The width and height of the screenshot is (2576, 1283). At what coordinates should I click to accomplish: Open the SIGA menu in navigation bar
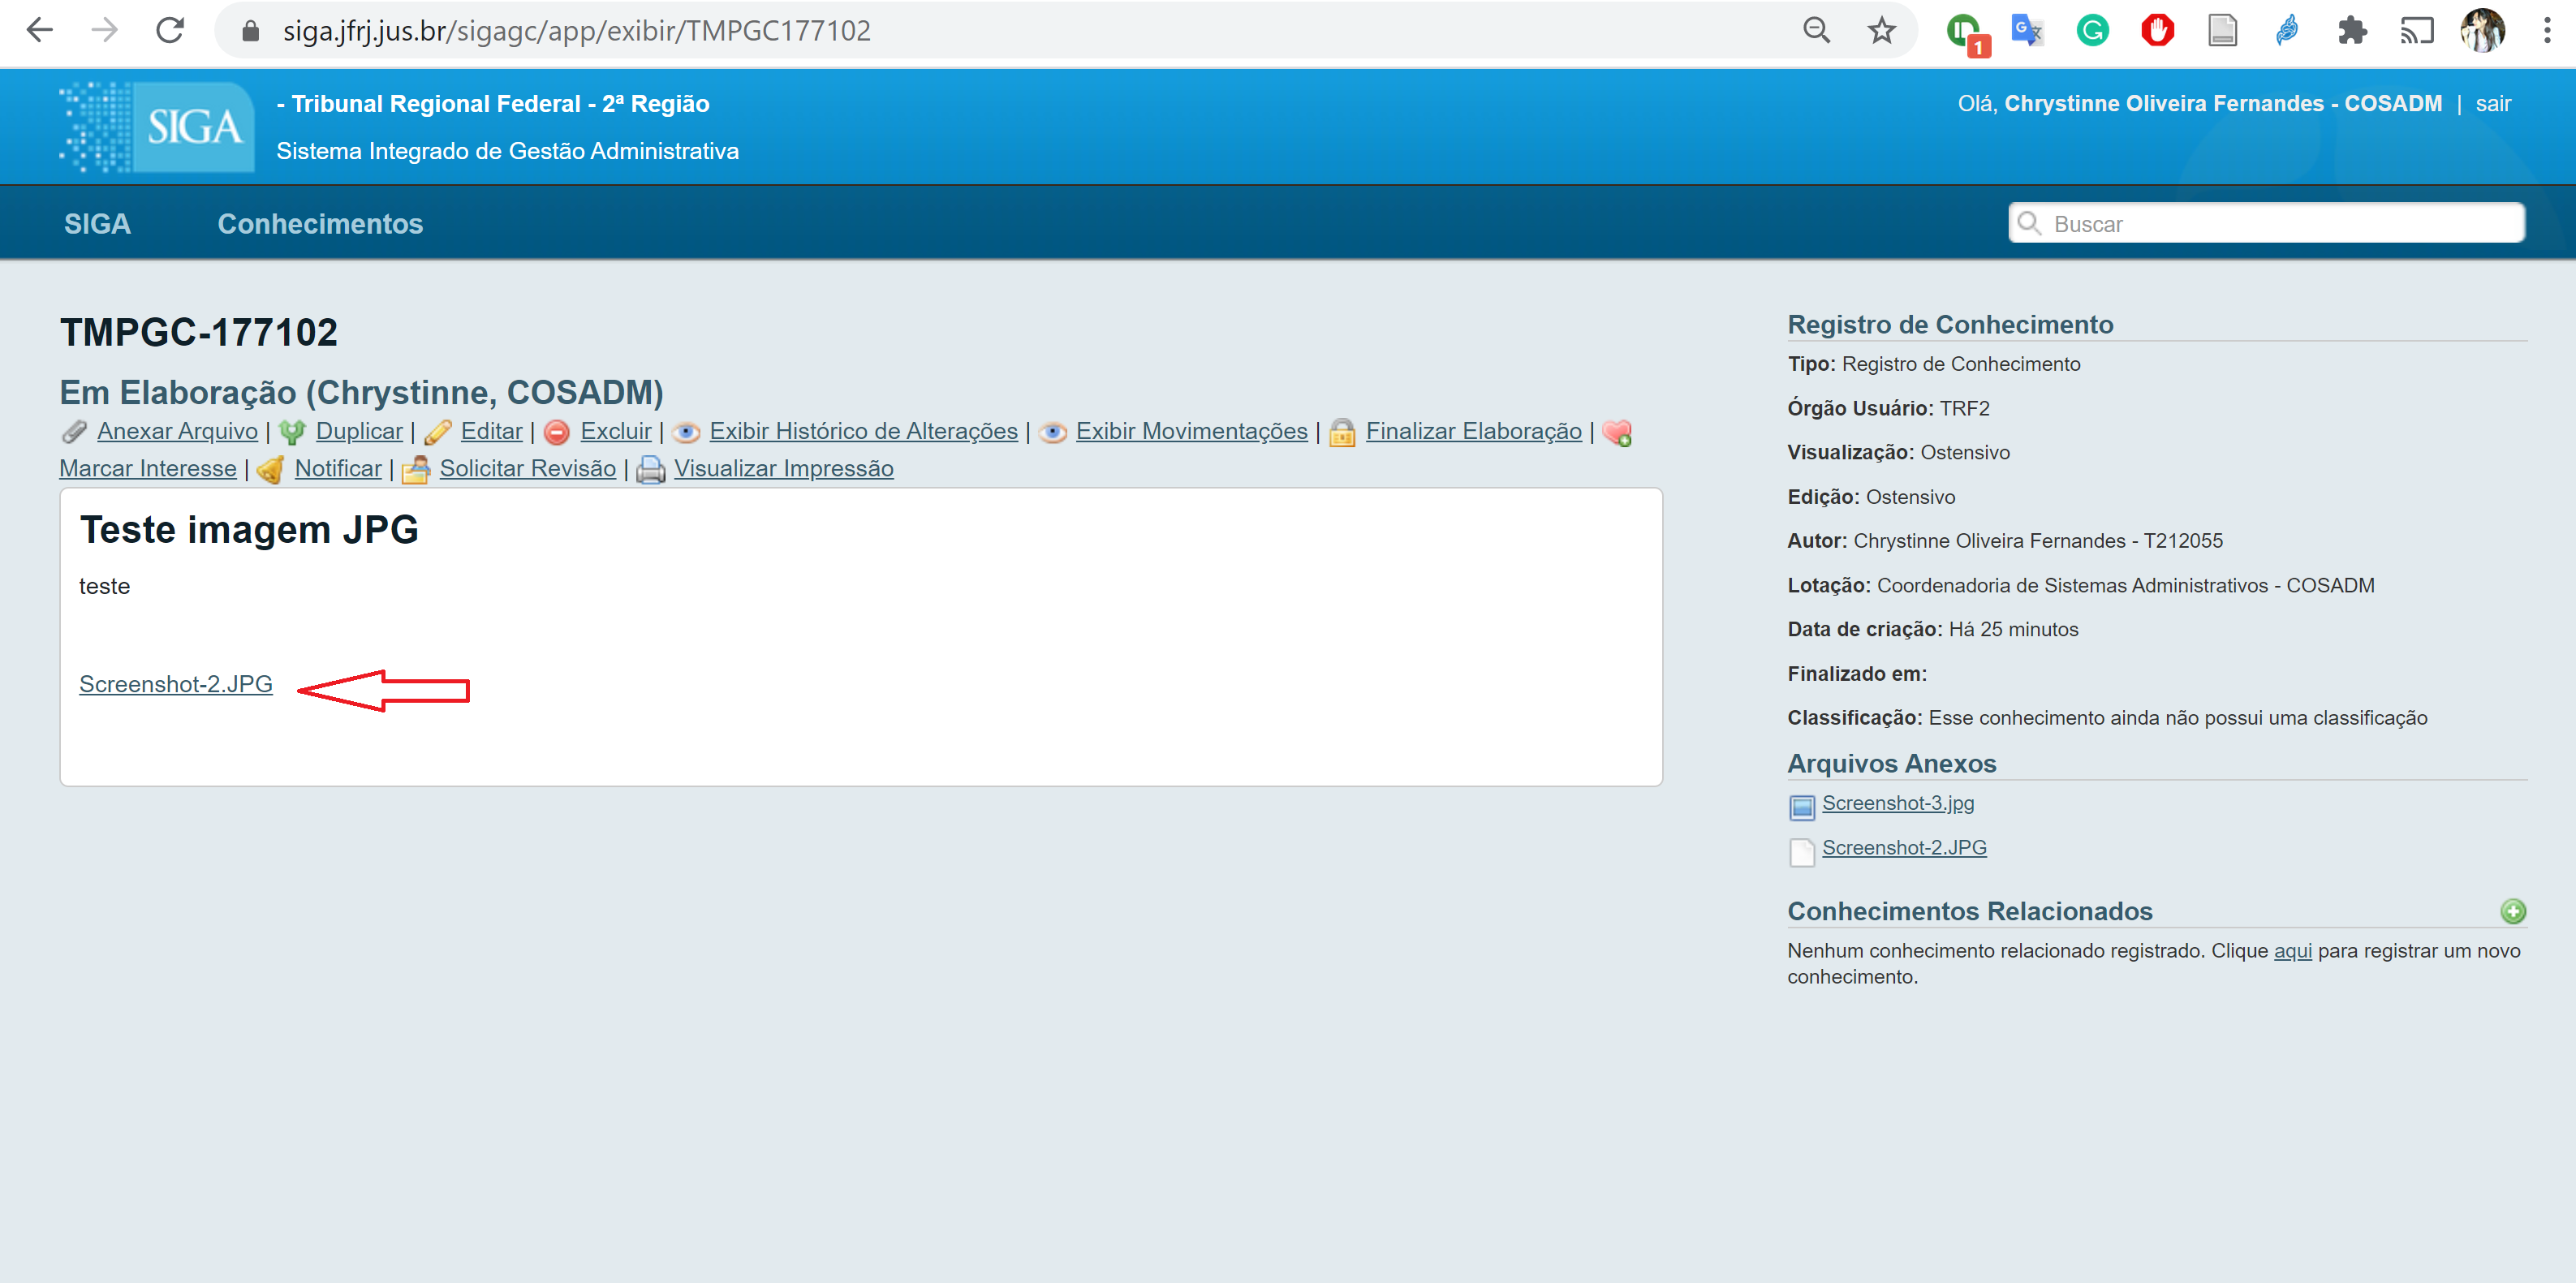[x=97, y=224]
